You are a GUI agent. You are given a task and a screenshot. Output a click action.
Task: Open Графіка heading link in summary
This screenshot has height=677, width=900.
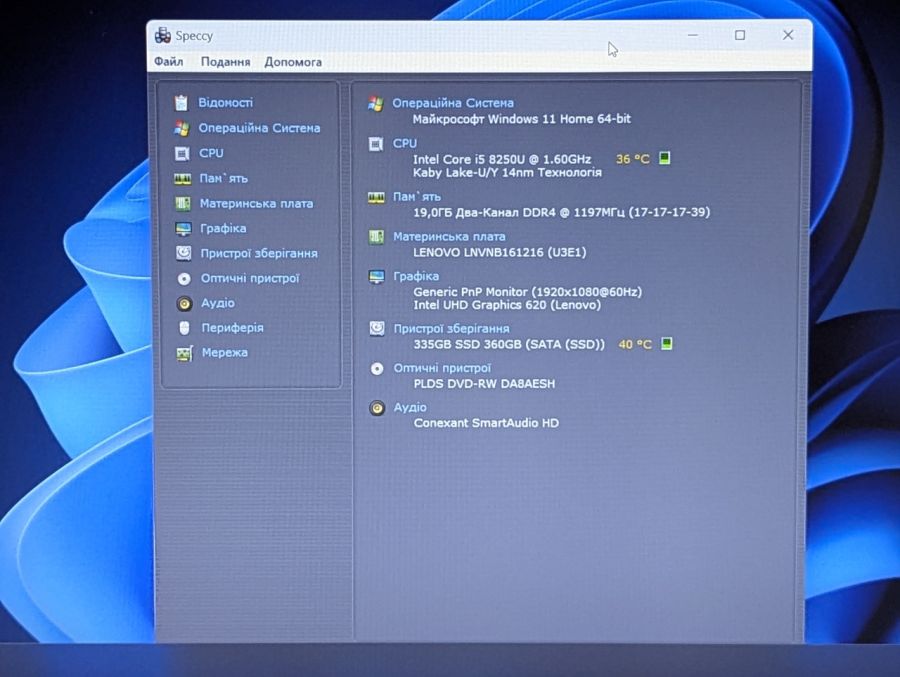[416, 276]
